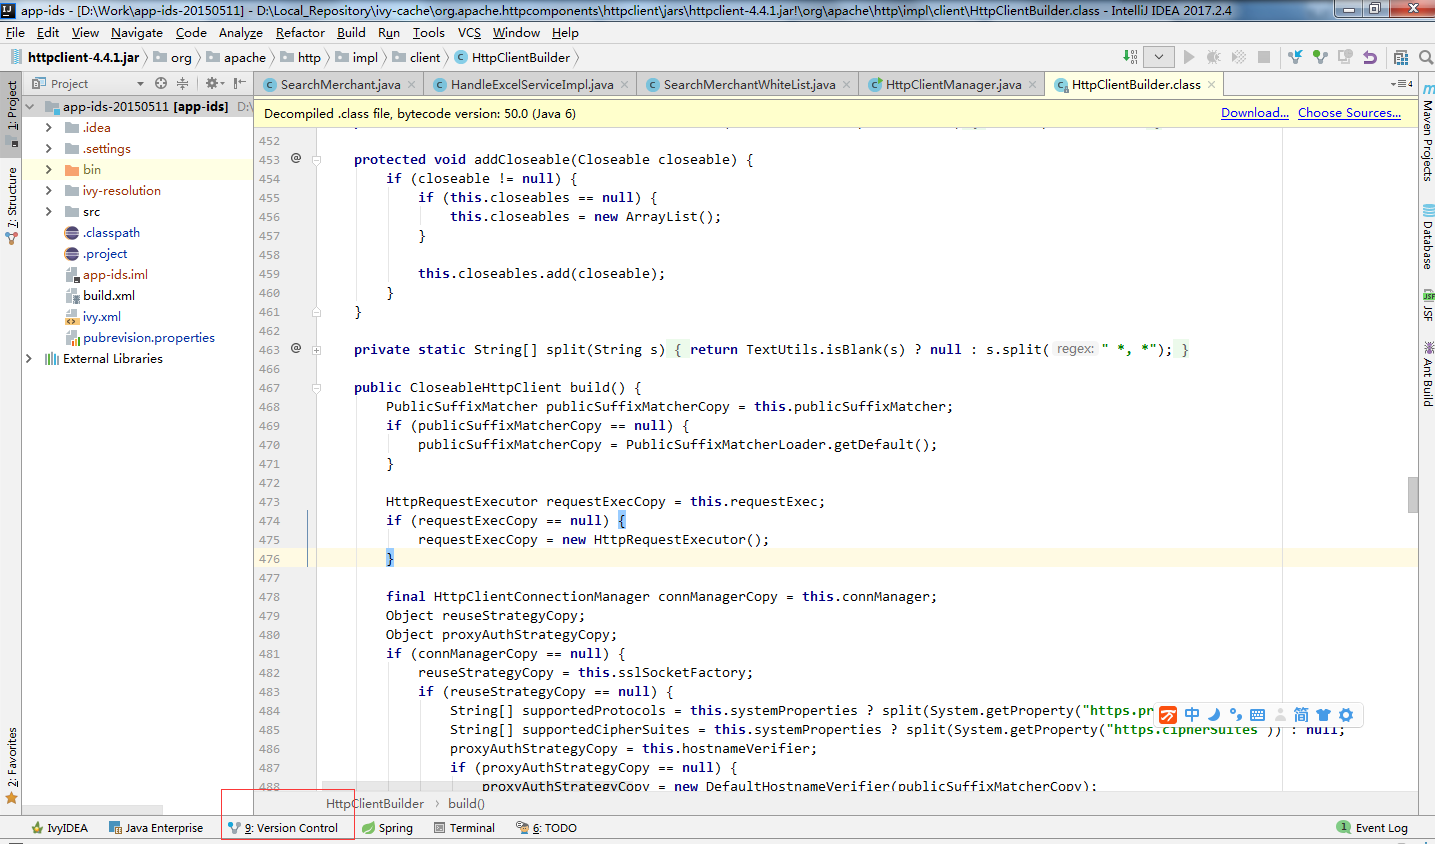Screen dimensions: 1435x844
Task: Click the Debug bug icon
Action: point(1214,57)
